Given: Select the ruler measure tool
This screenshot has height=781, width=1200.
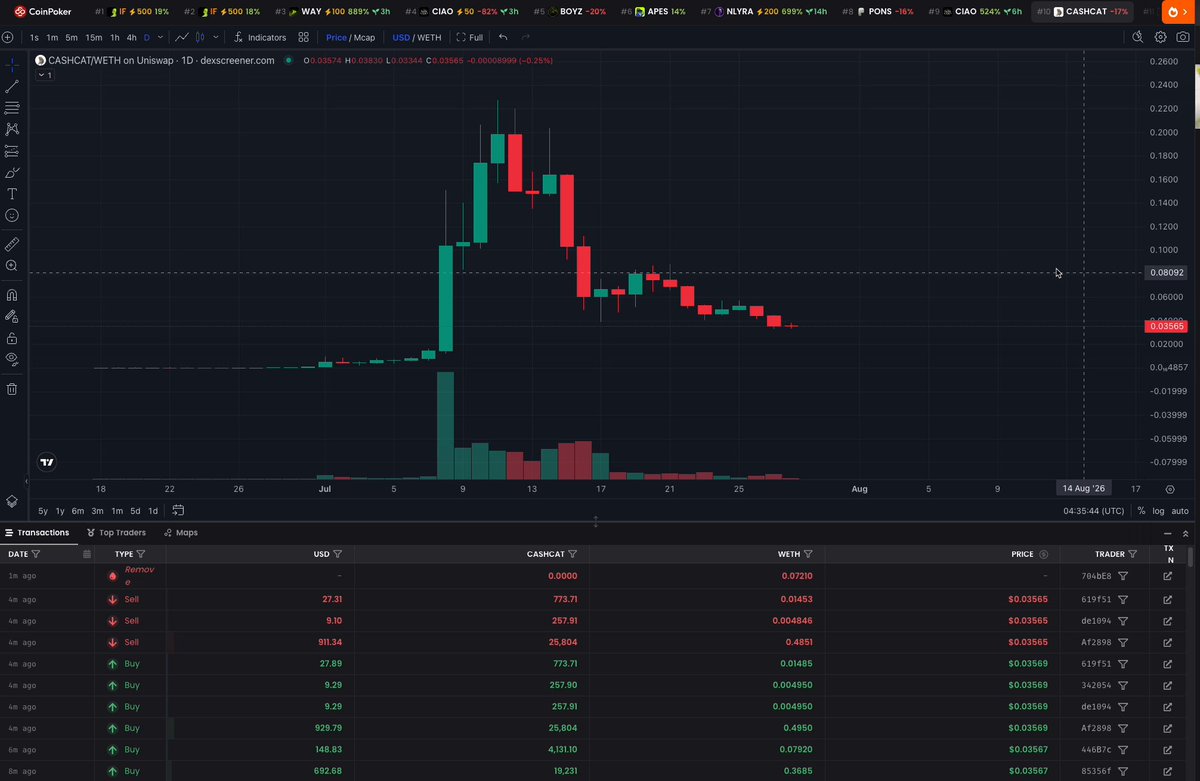Looking at the screenshot, I should (x=12, y=244).
